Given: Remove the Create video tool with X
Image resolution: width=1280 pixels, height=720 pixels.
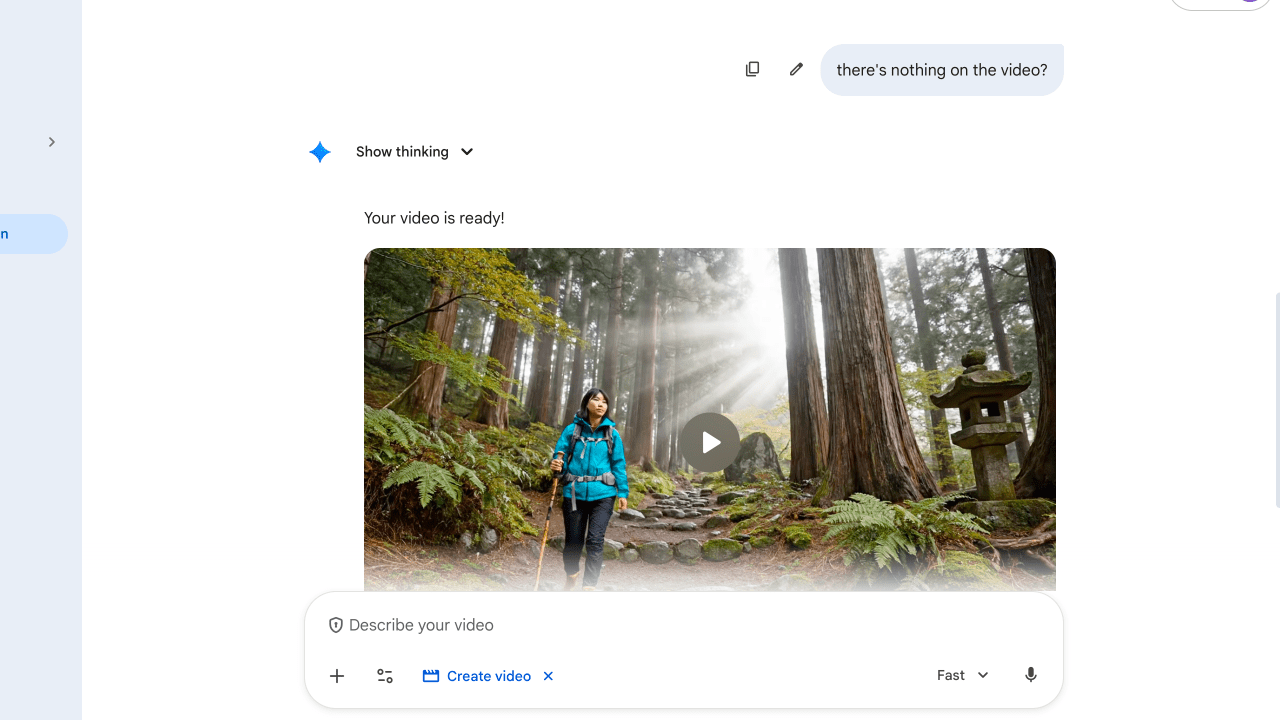Looking at the screenshot, I should coord(548,676).
